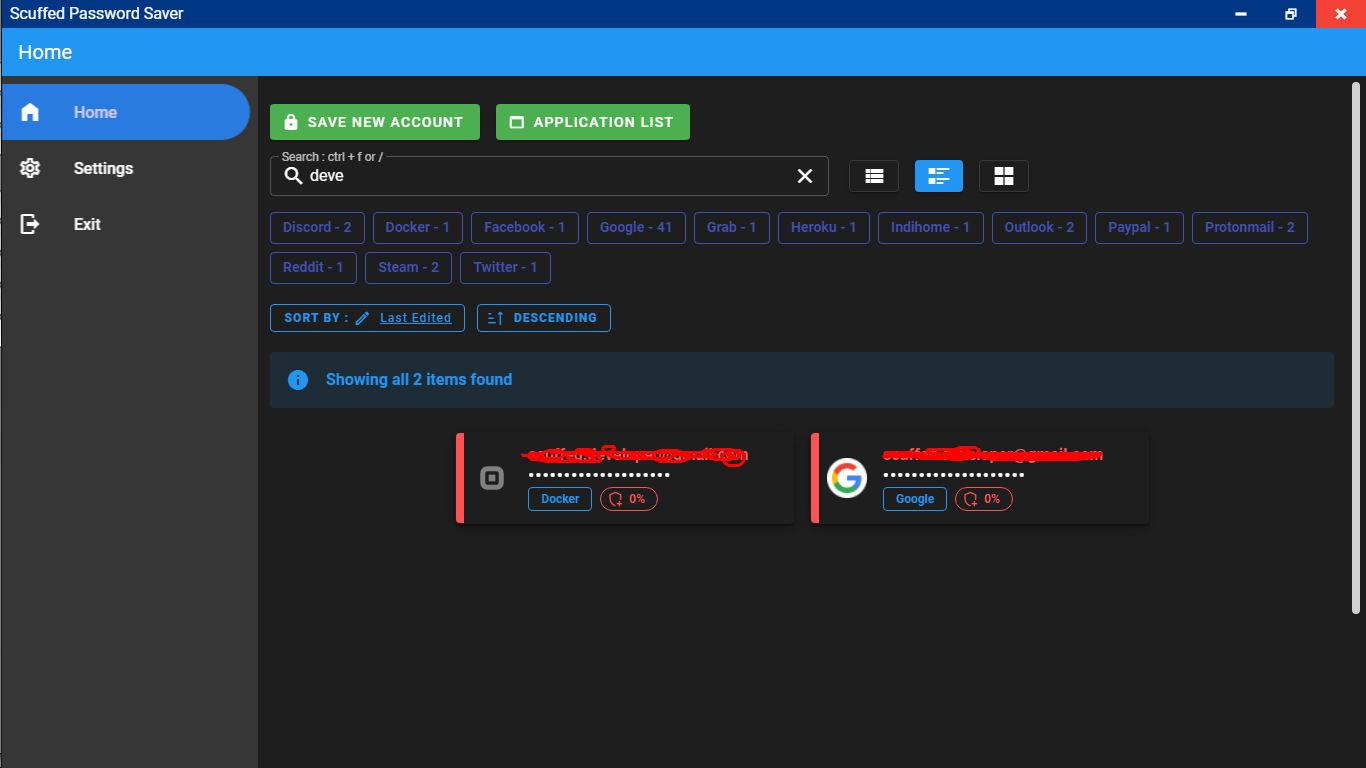Click the Docker tag on first card

click(x=560, y=499)
